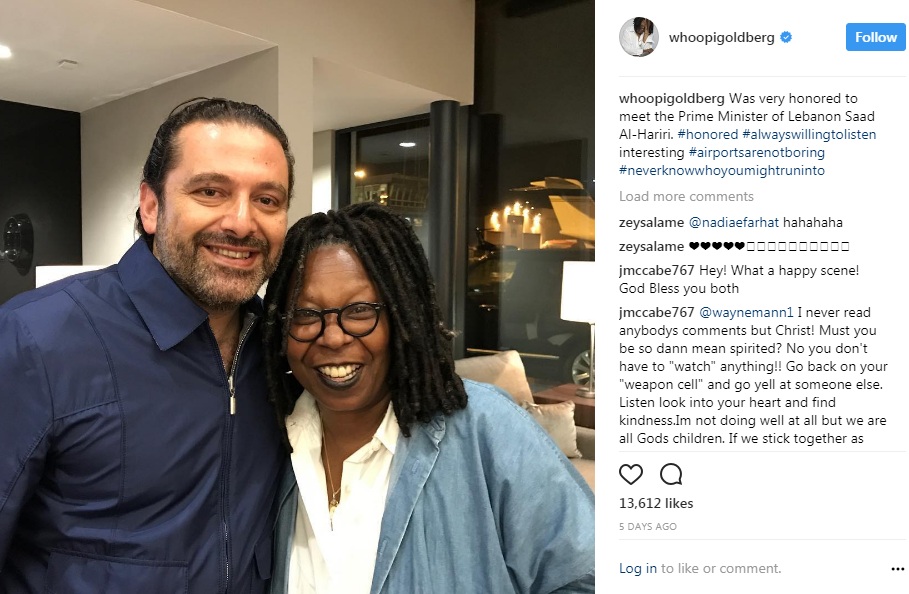This screenshot has width=909, height=594.
Task: Follow the whoopigoldberg account
Action: click(875, 37)
